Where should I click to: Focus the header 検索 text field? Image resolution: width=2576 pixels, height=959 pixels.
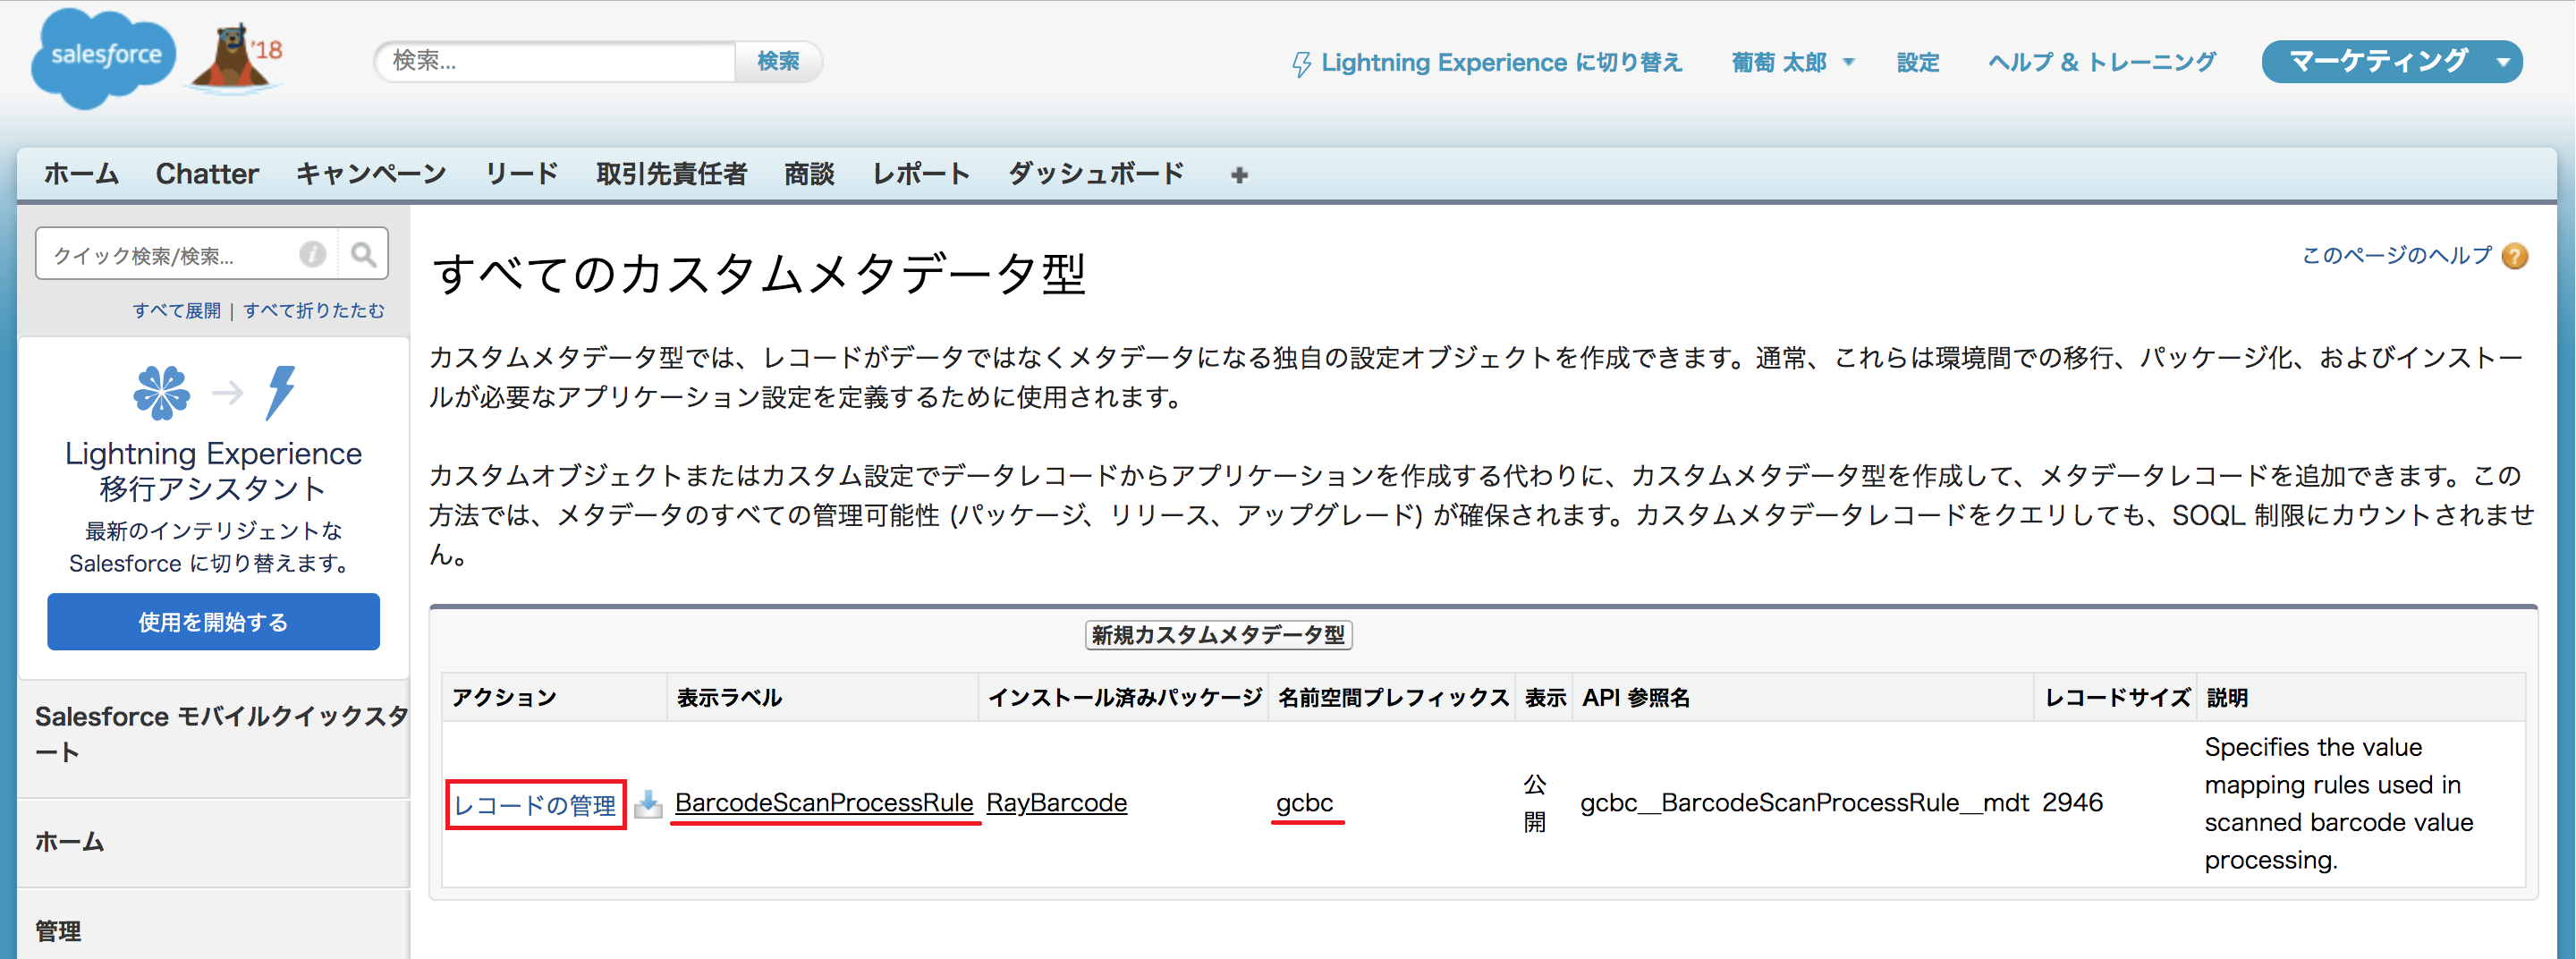(555, 61)
